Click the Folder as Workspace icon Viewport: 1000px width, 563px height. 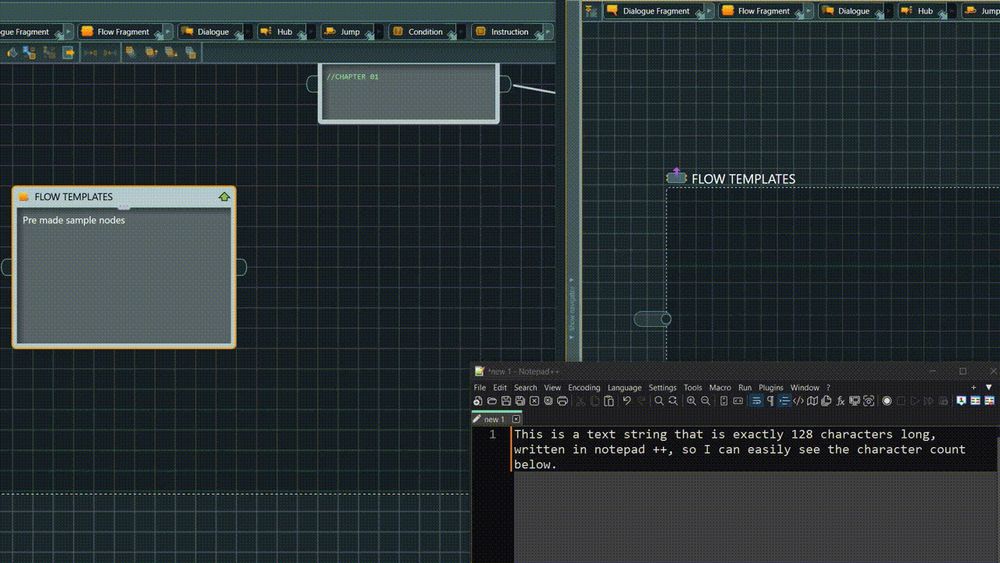coord(855,401)
